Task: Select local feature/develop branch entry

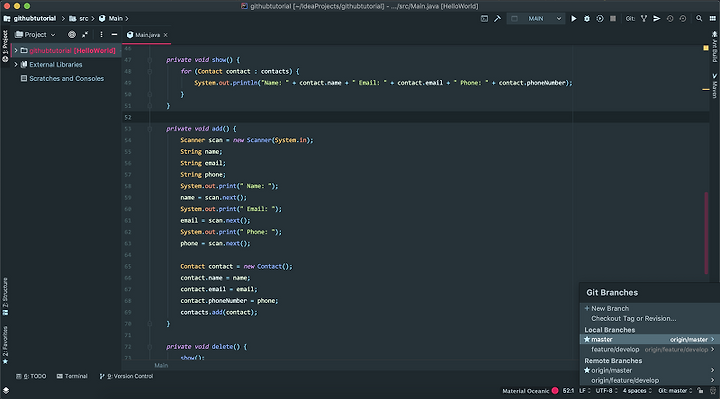Action: pyautogui.click(x=650, y=349)
